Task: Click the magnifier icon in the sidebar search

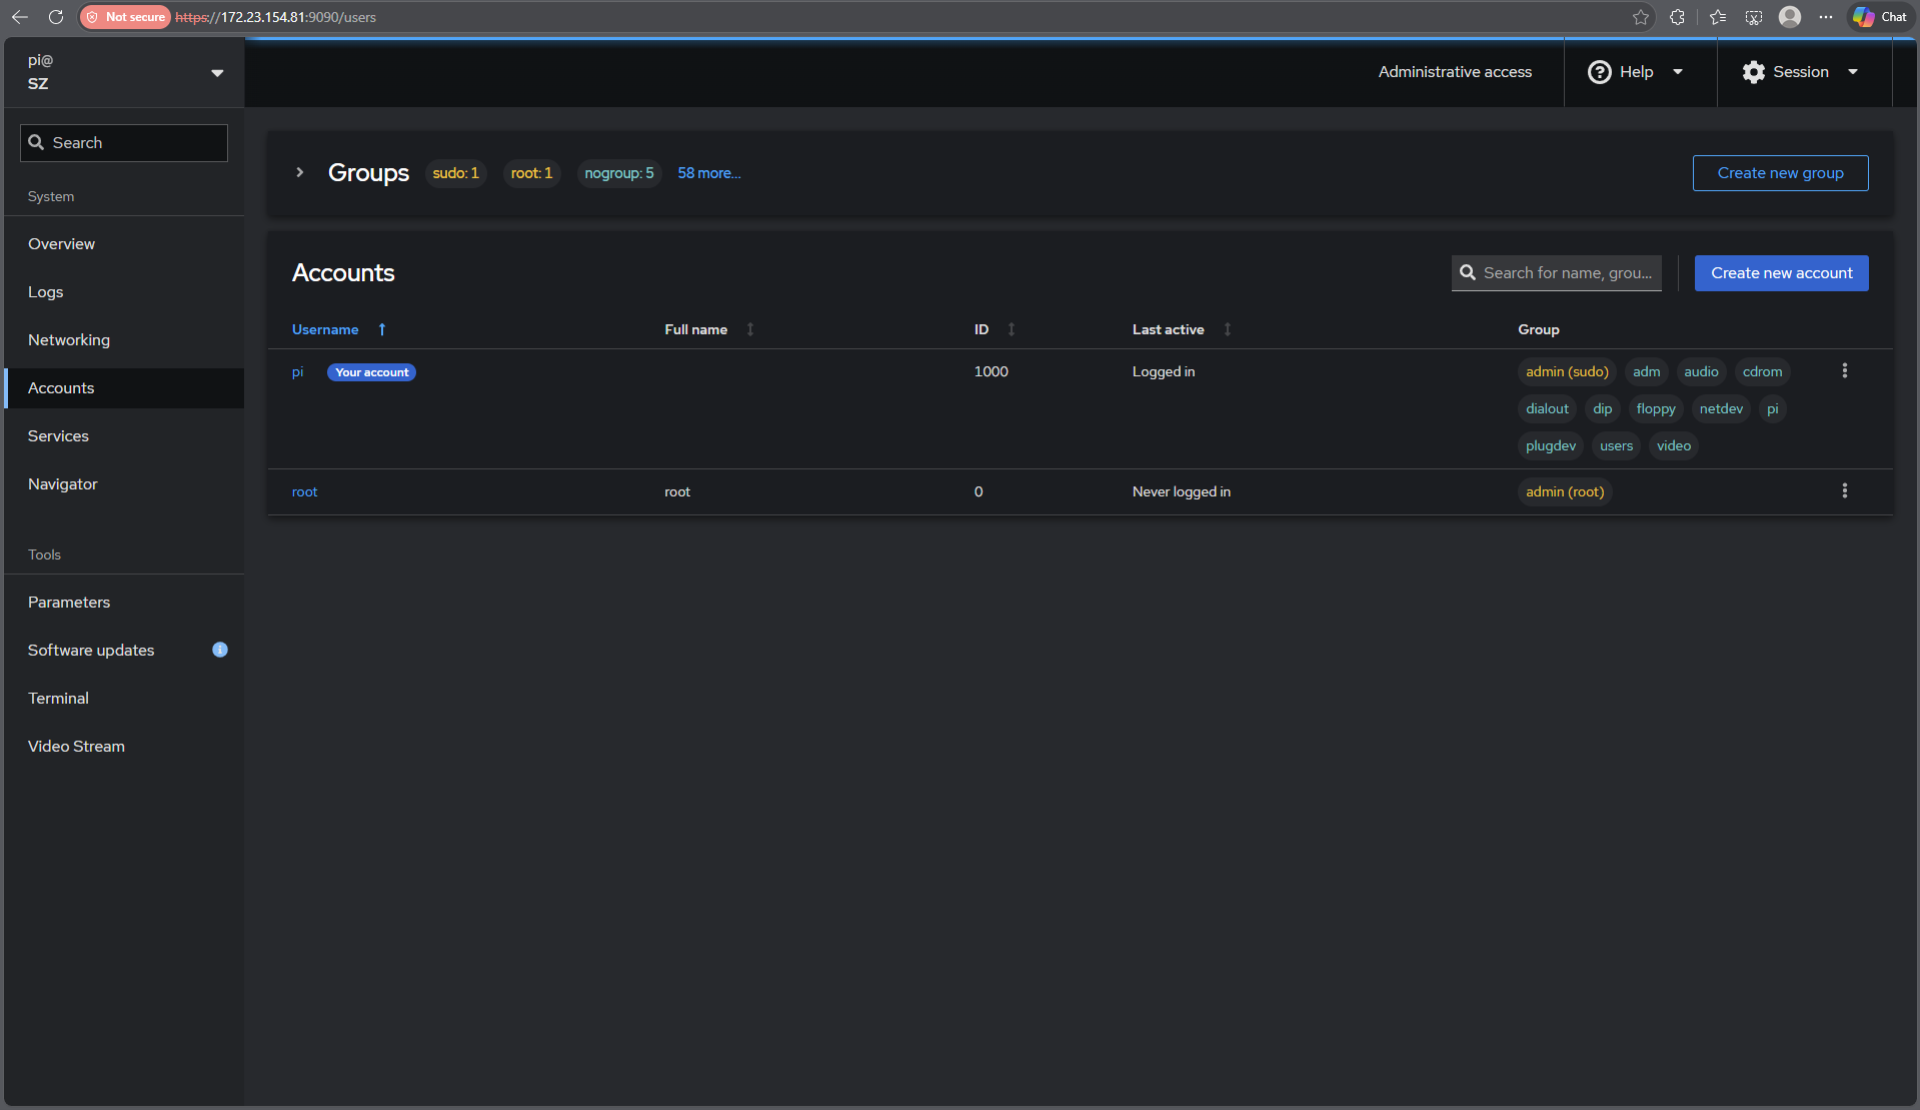Action: tap(37, 142)
